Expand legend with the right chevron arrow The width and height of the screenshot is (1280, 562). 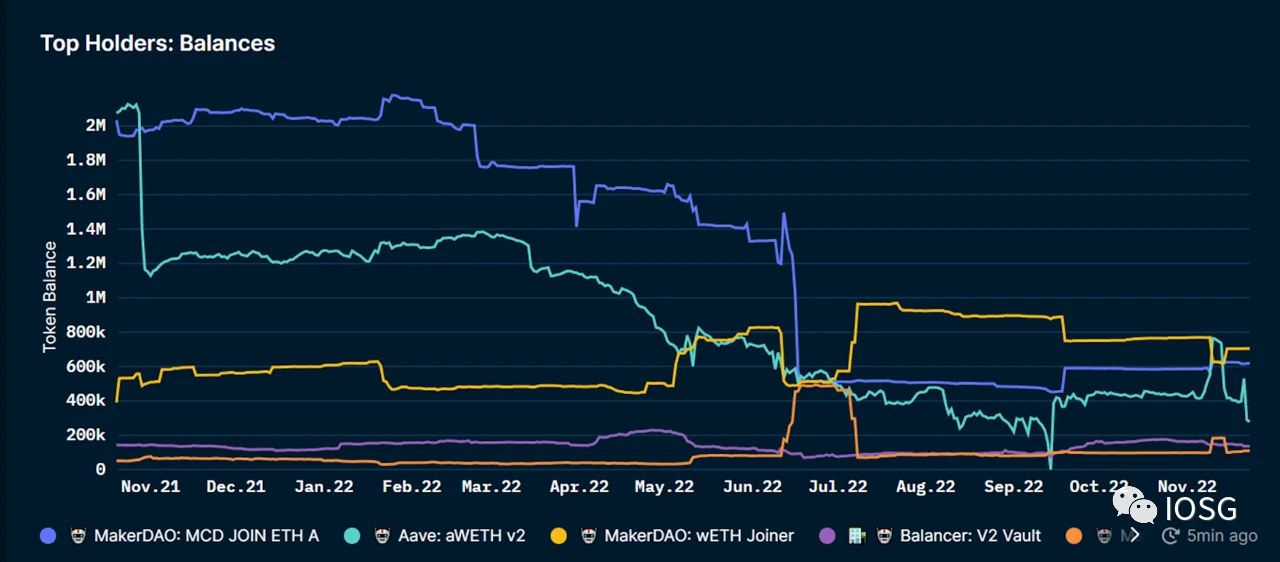click(x=1134, y=536)
